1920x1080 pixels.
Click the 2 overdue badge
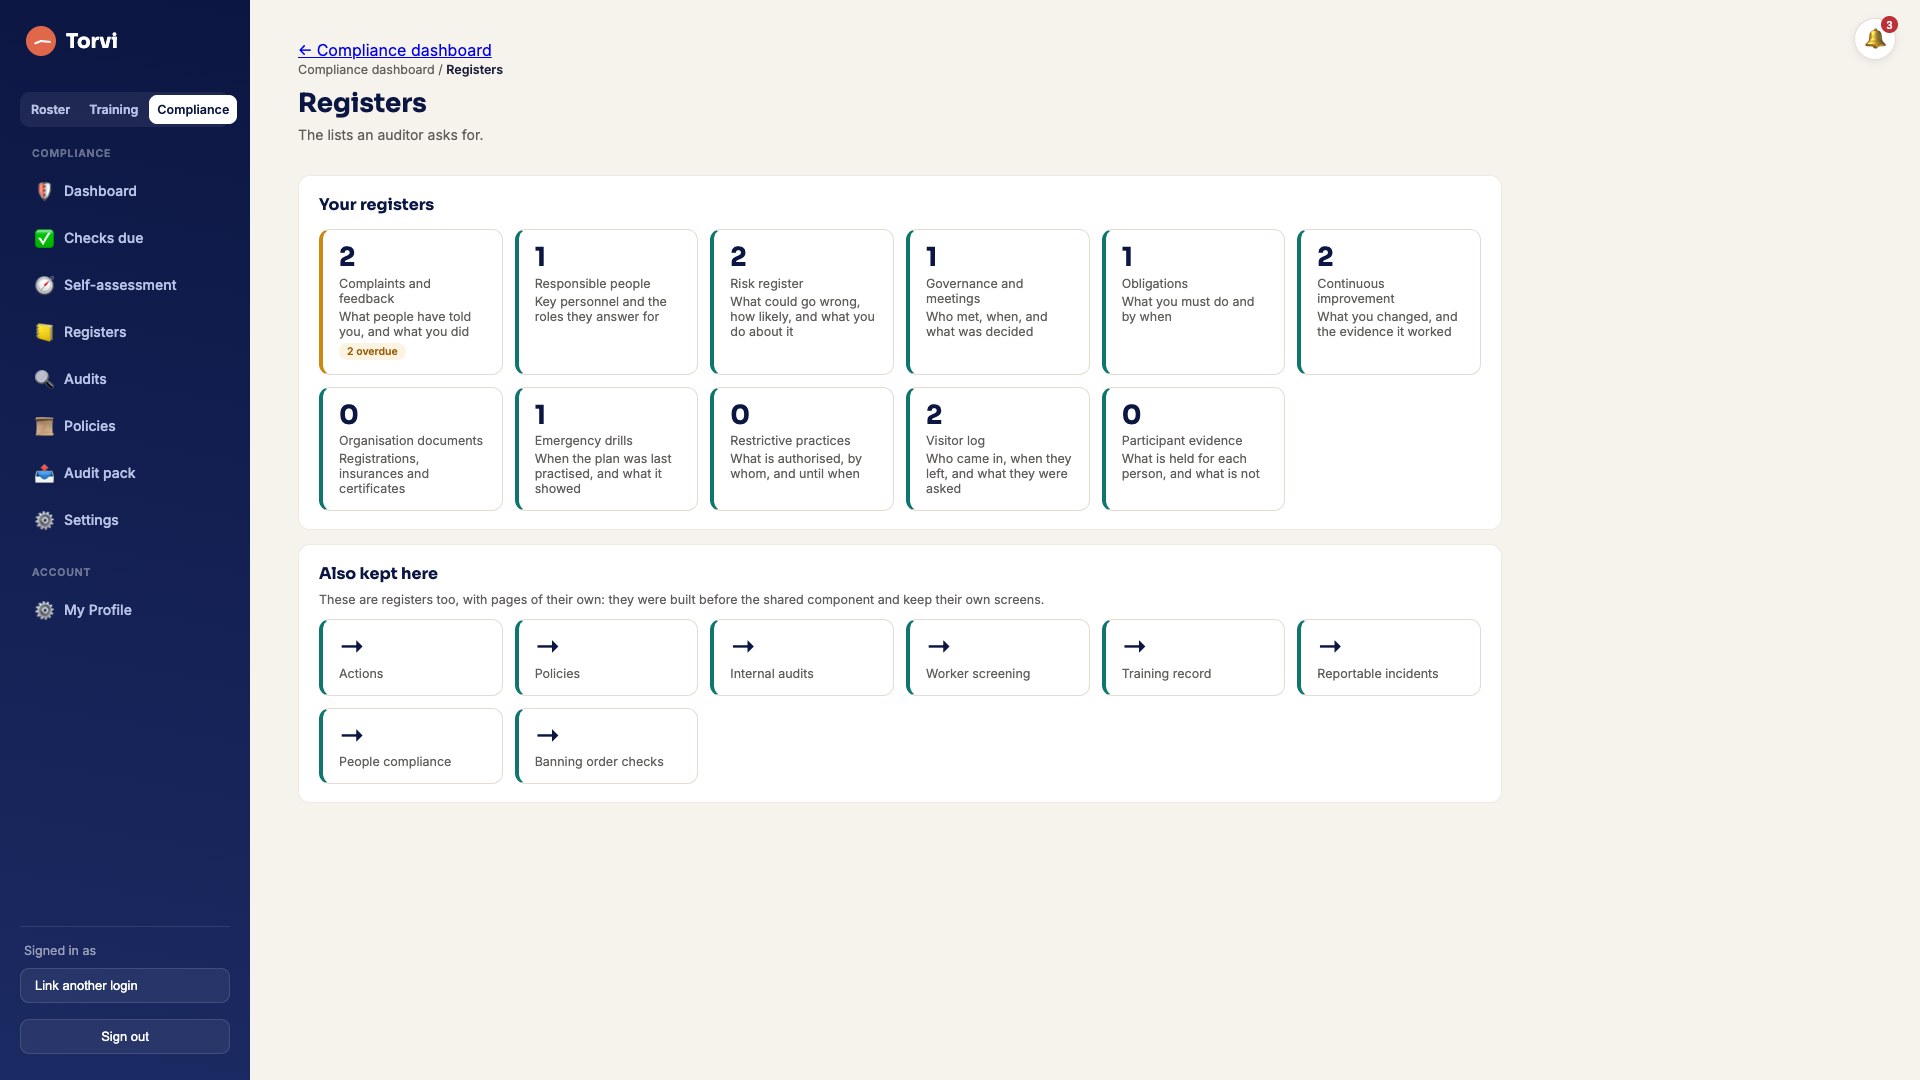[372, 352]
